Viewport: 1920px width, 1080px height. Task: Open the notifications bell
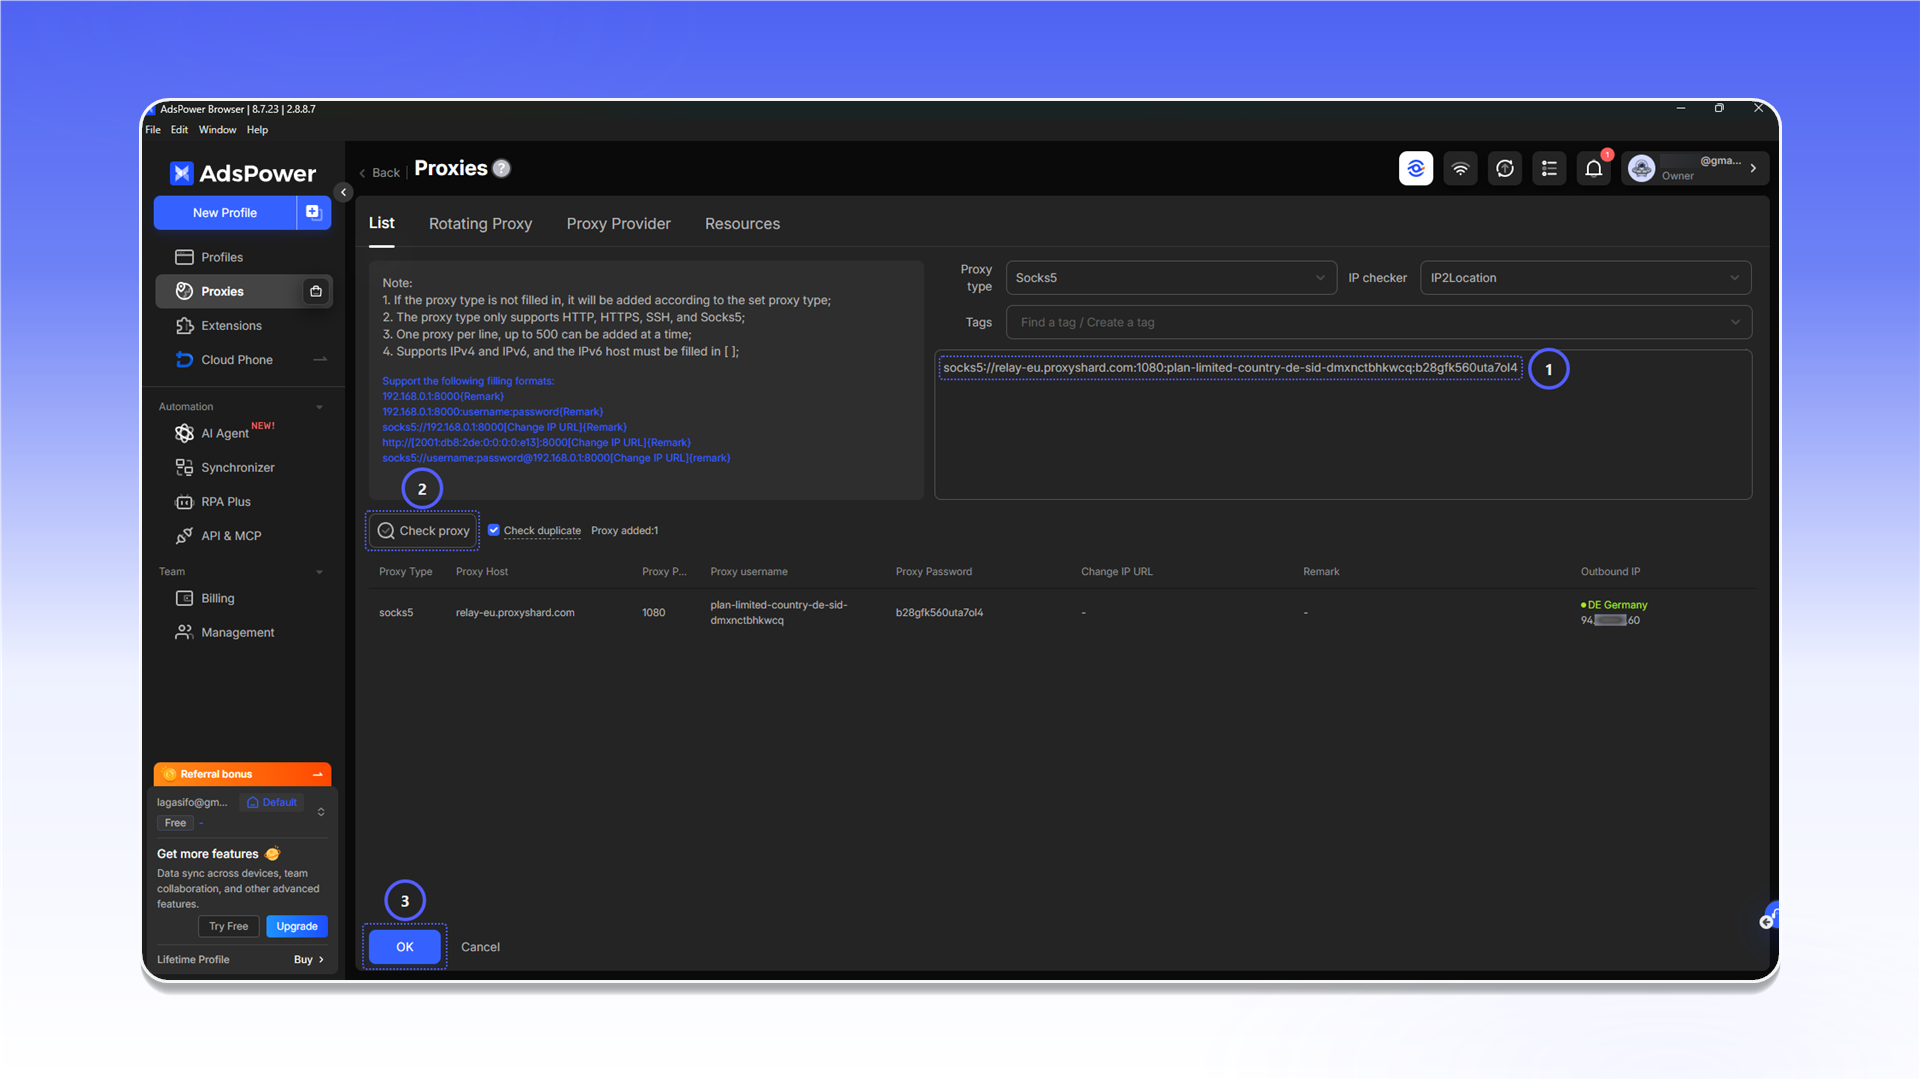point(1594,169)
